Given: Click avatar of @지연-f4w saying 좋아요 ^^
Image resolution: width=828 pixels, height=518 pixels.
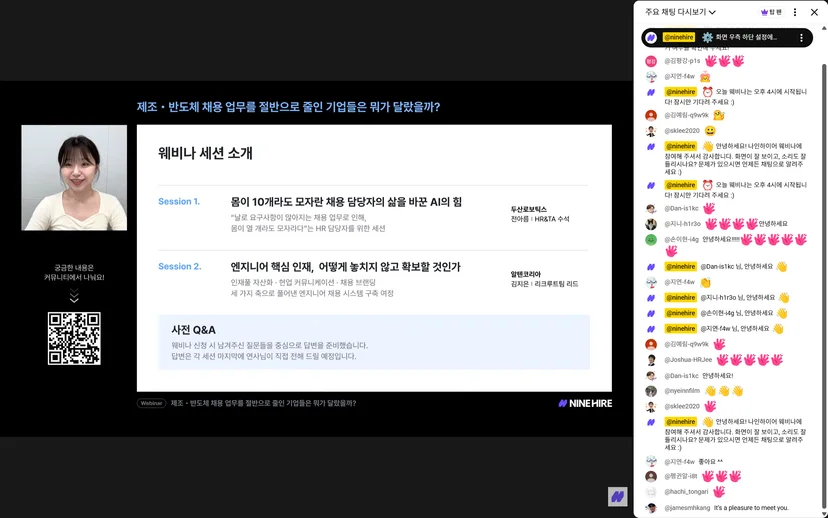Looking at the screenshot, I should [651, 461].
